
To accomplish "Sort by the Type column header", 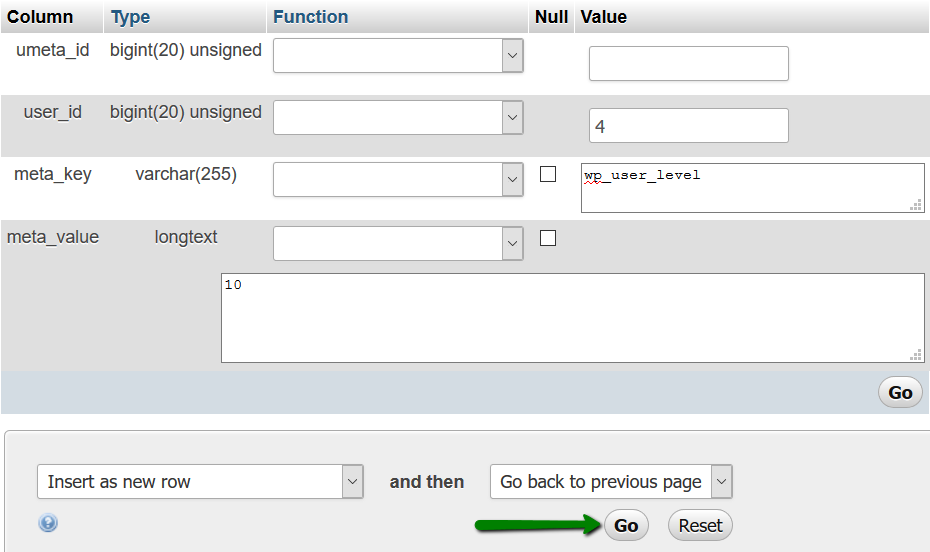I will click(x=130, y=17).
